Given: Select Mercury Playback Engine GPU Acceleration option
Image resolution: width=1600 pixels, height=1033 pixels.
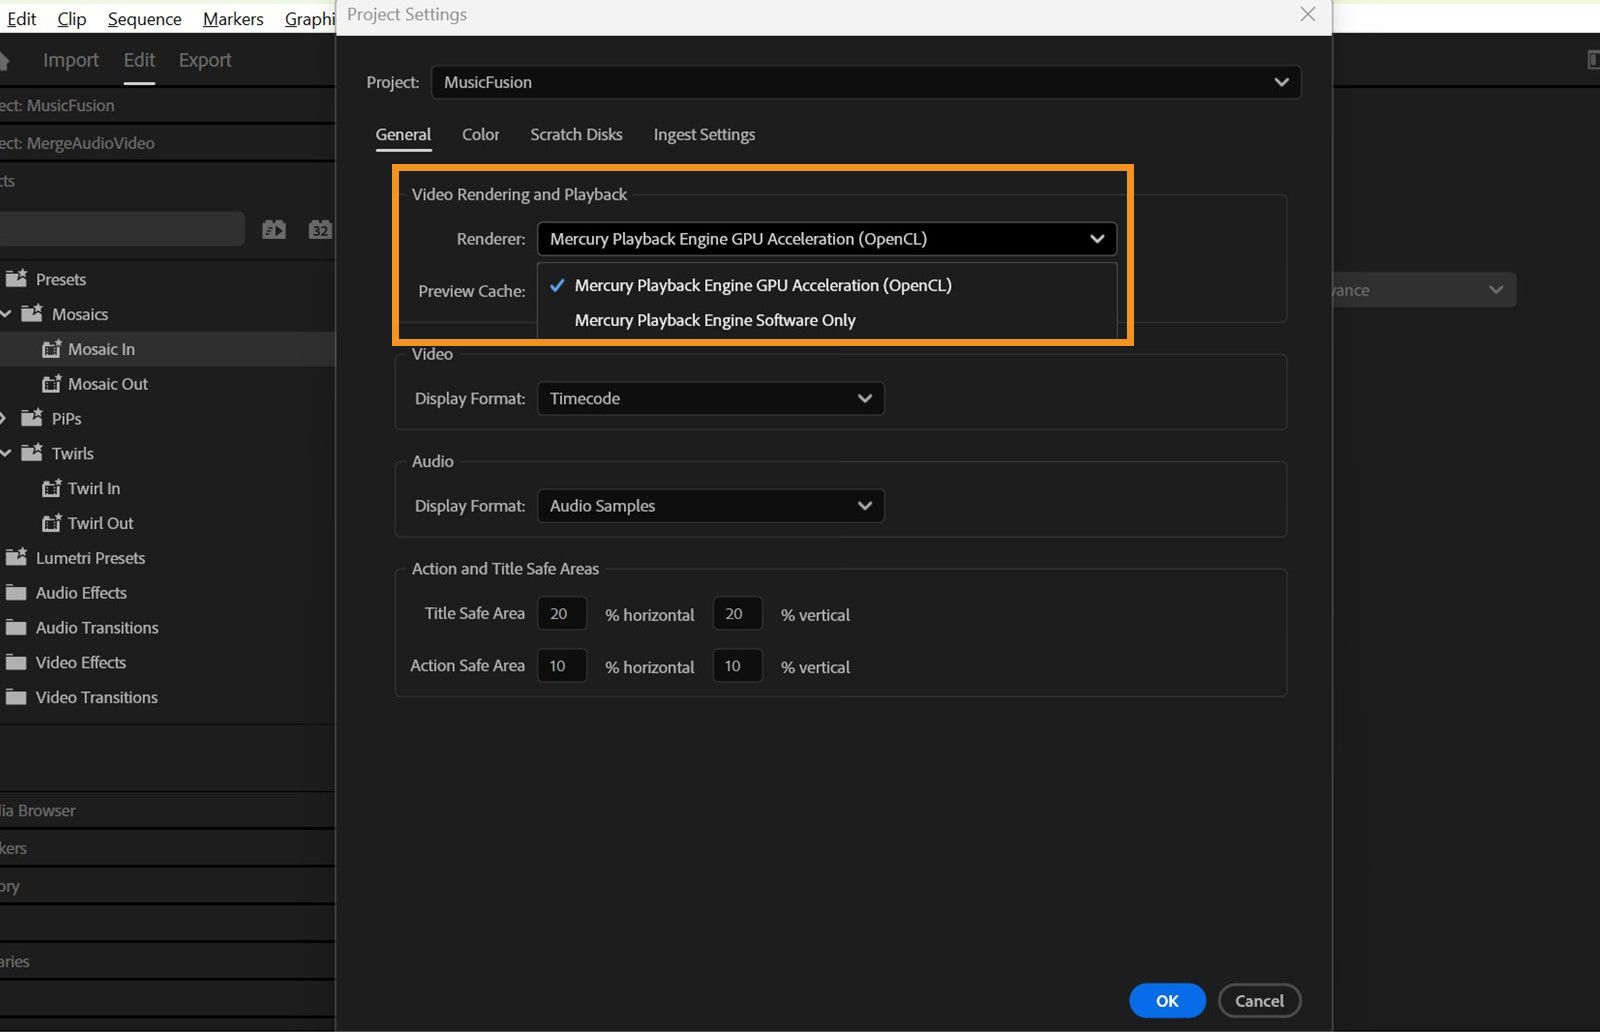Looking at the screenshot, I should pos(761,285).
